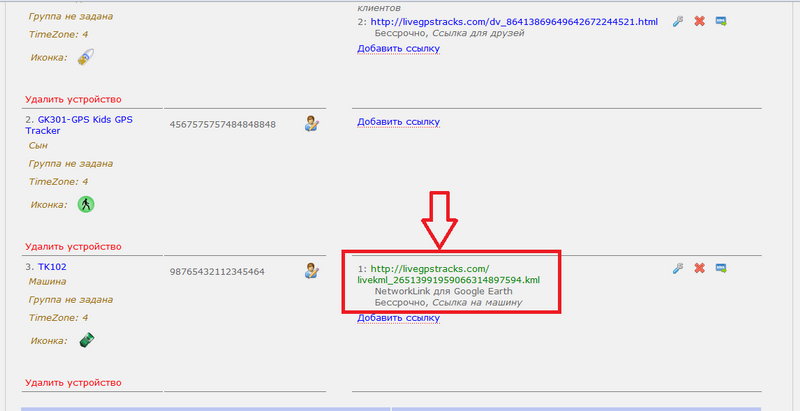Open the green livekml .kml link
800x411 pixels.
coord(448,274)
